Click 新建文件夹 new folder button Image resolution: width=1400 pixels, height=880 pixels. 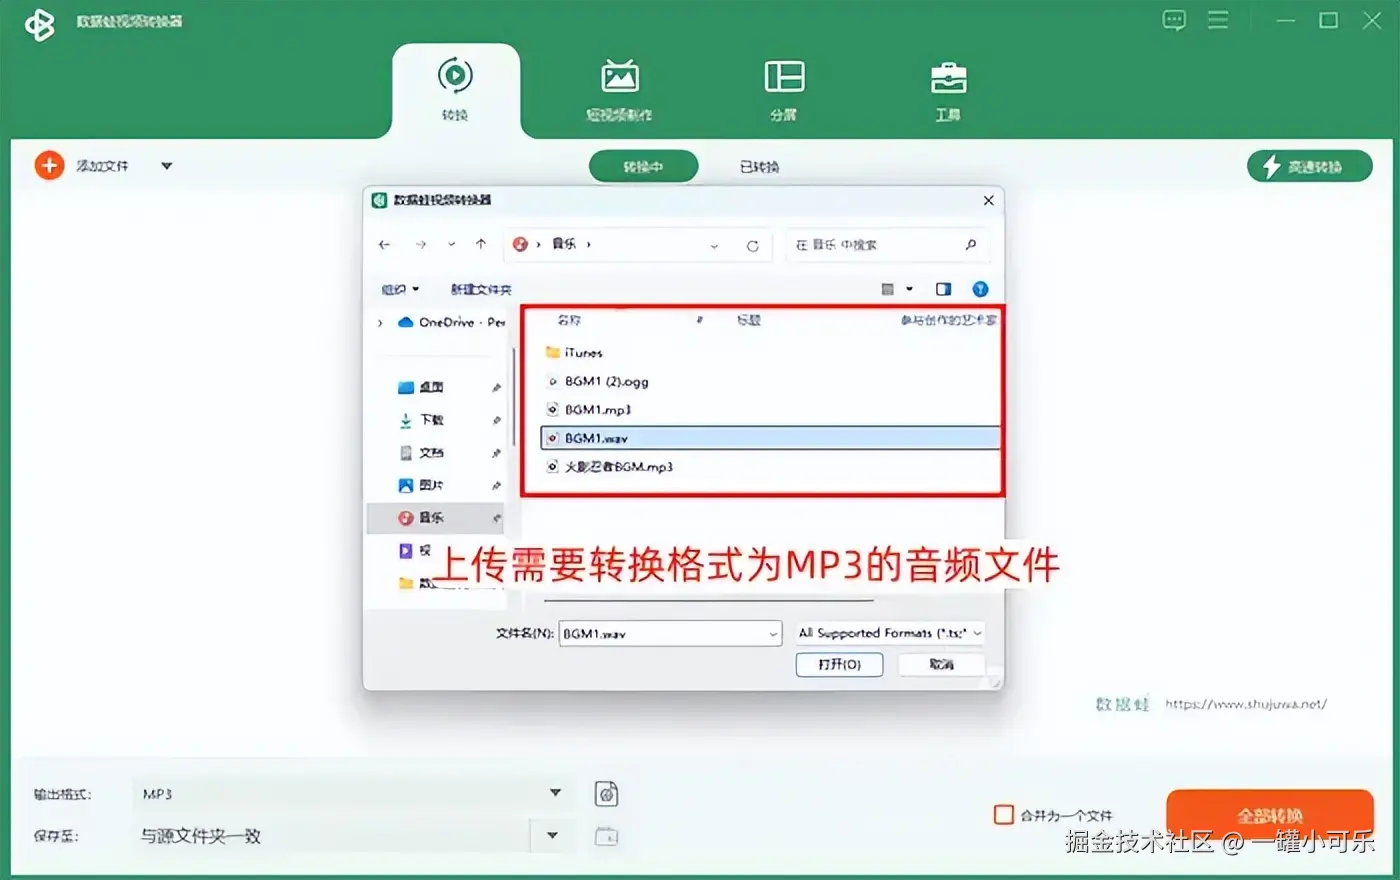pyautogui.click(x=481, y=289)
